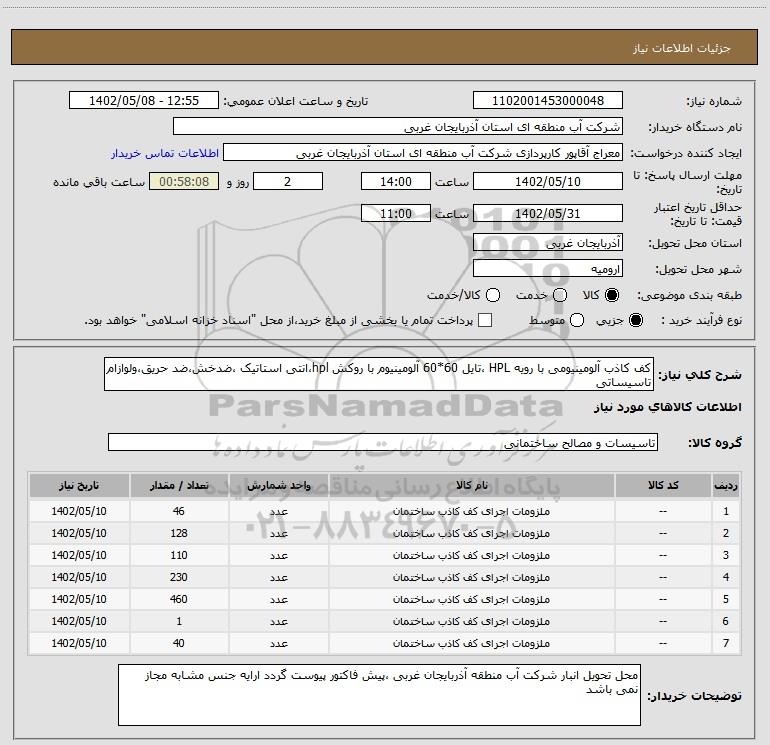
Task: Click the شماره نیاز field 1102001453000048
Action: [x=548, y=101]
